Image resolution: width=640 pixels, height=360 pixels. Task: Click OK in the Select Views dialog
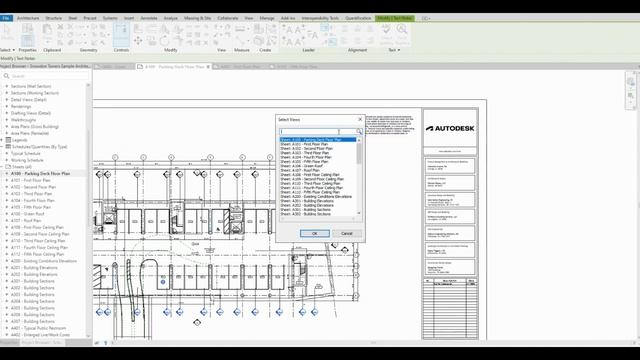pos(315,233)
